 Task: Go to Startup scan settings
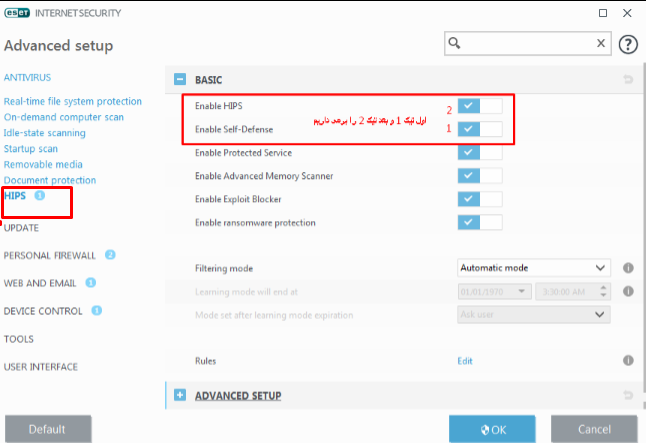[x=31, y=149]
